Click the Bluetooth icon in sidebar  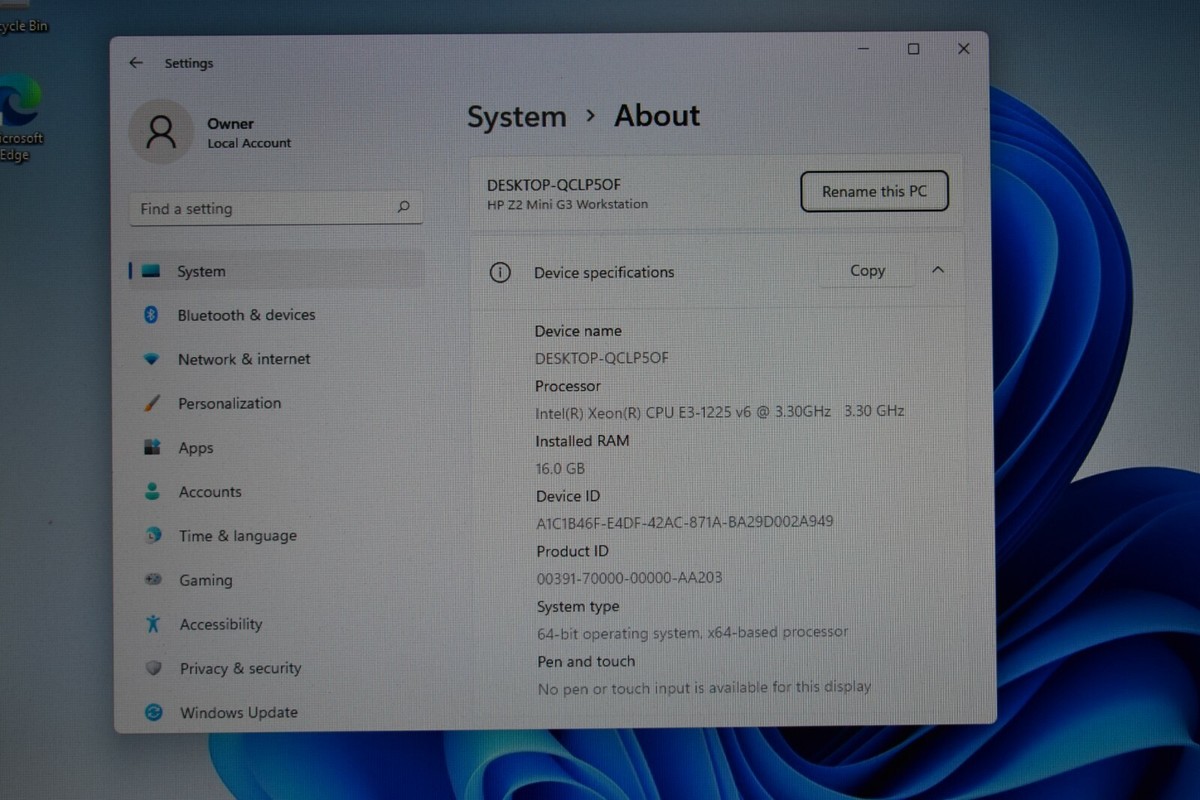pyautogui.click(x=152, y=315)
